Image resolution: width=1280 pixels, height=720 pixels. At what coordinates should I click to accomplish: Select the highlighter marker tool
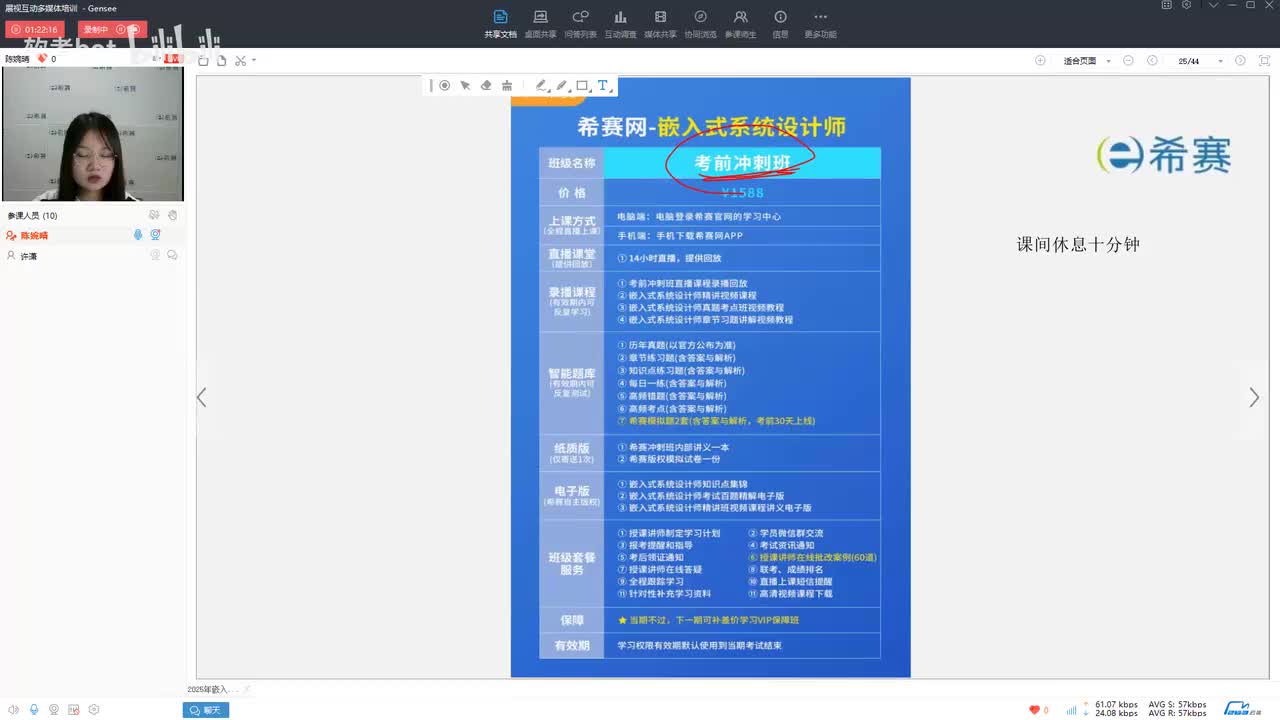pos(562,86)
